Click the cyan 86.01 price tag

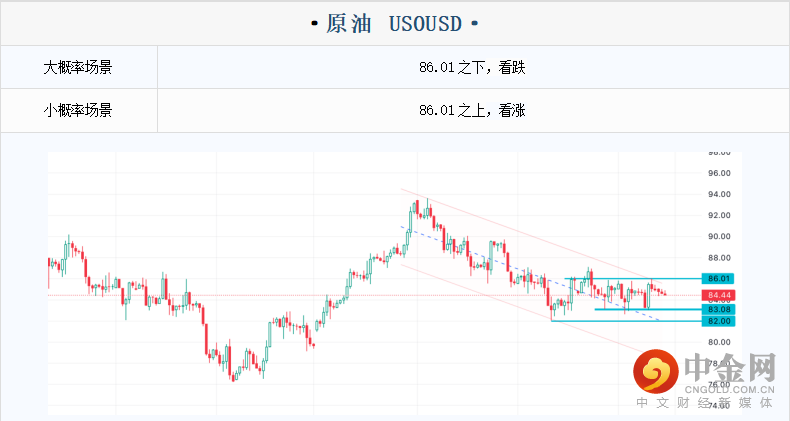(719, 278)
